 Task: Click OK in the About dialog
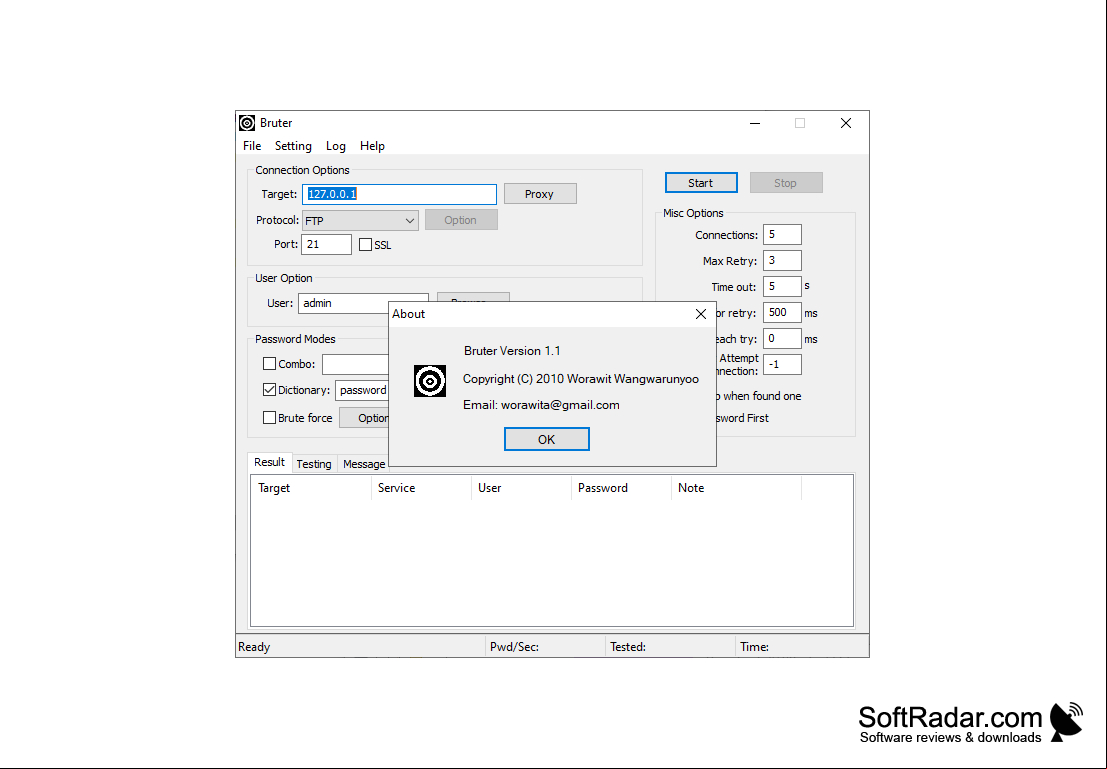tap(546, 439)
